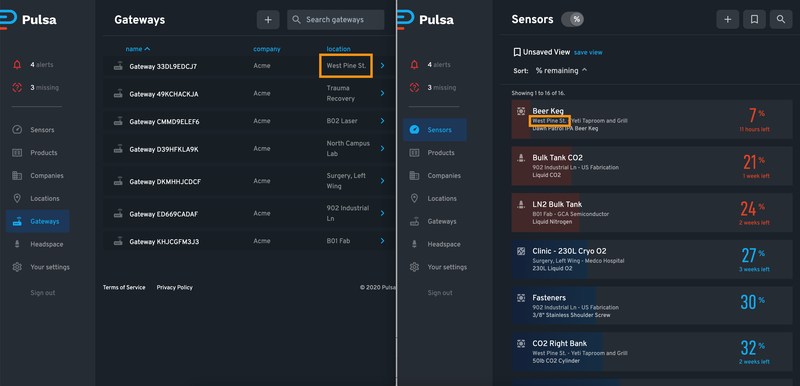Image resolution: width=800 pixels, height=386 pixels.
Task: Open 3 missing in Gateways window sidebar
Action: point(36,88)
